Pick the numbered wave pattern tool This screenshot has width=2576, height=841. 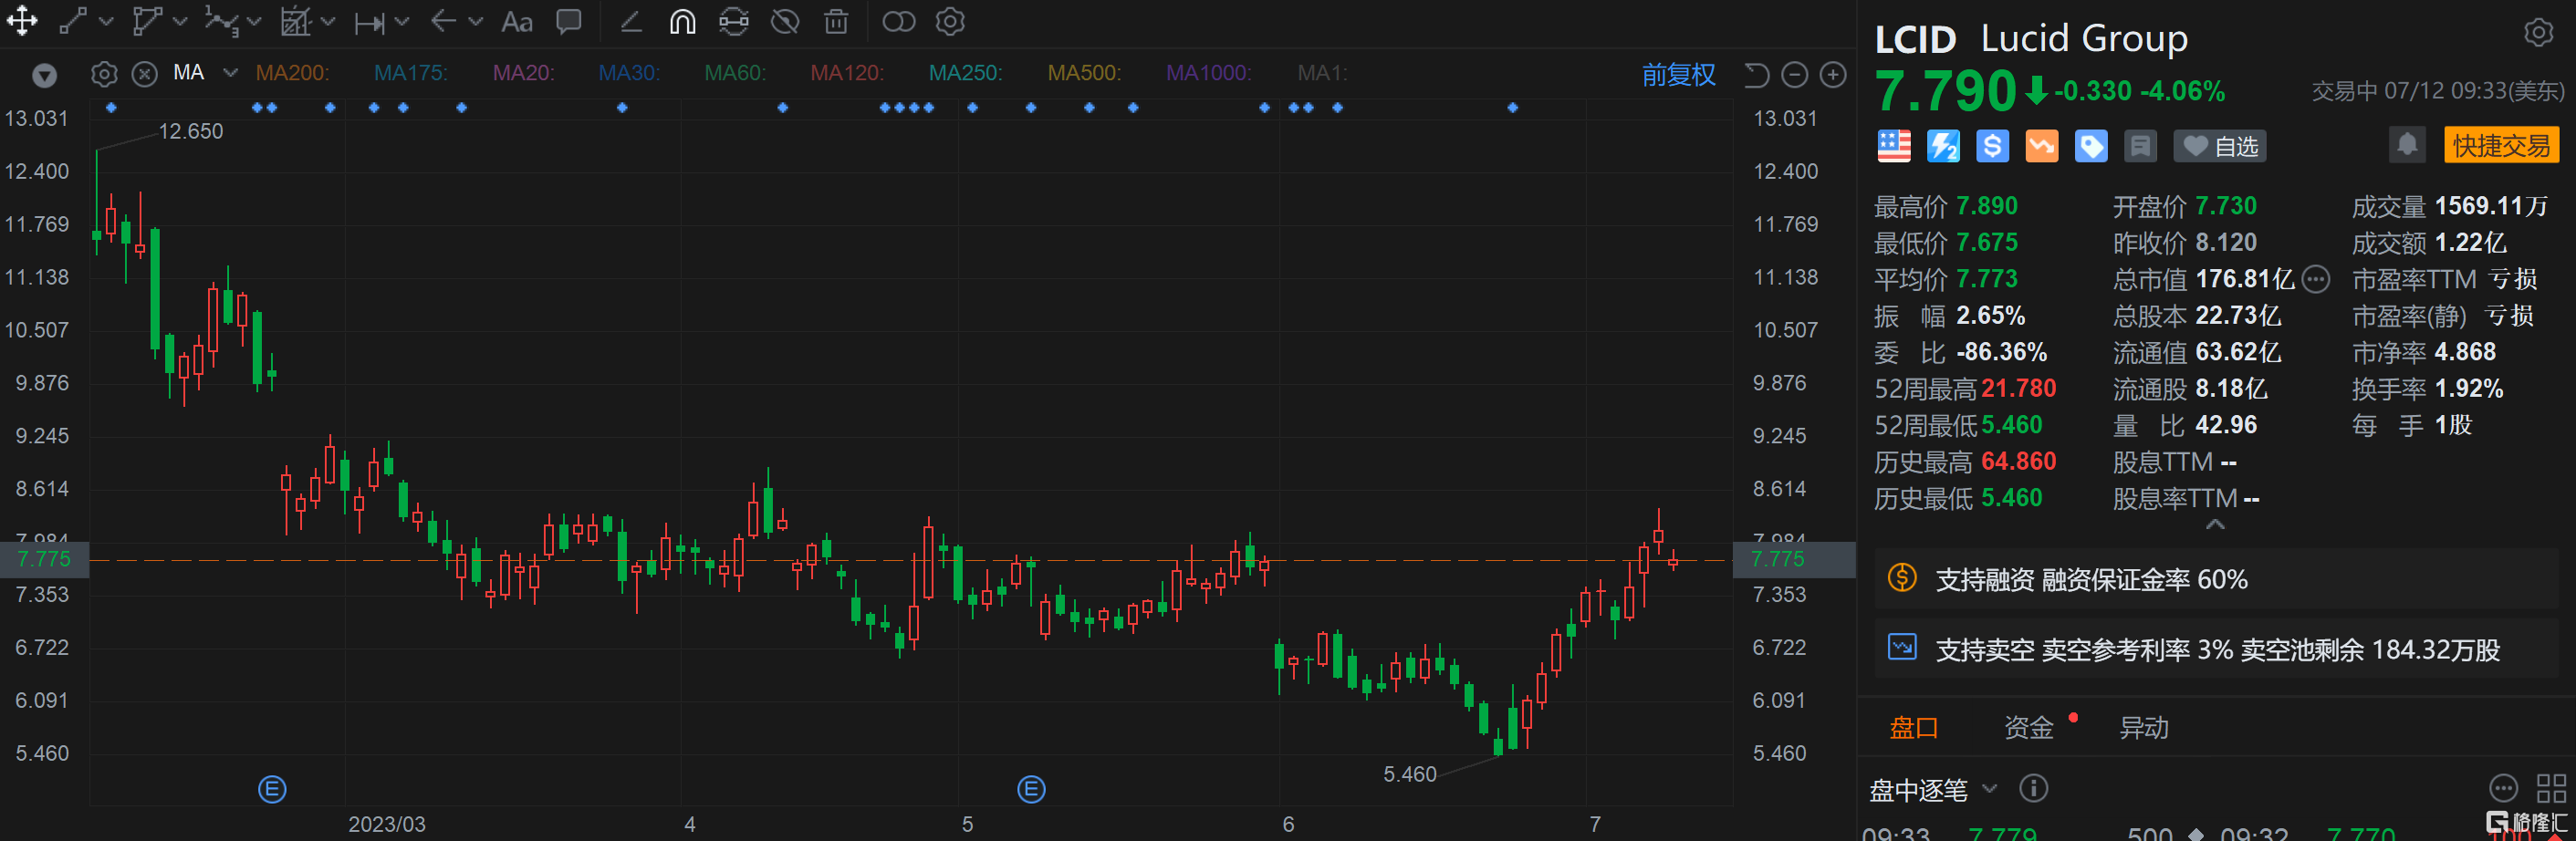coord(221,21)
